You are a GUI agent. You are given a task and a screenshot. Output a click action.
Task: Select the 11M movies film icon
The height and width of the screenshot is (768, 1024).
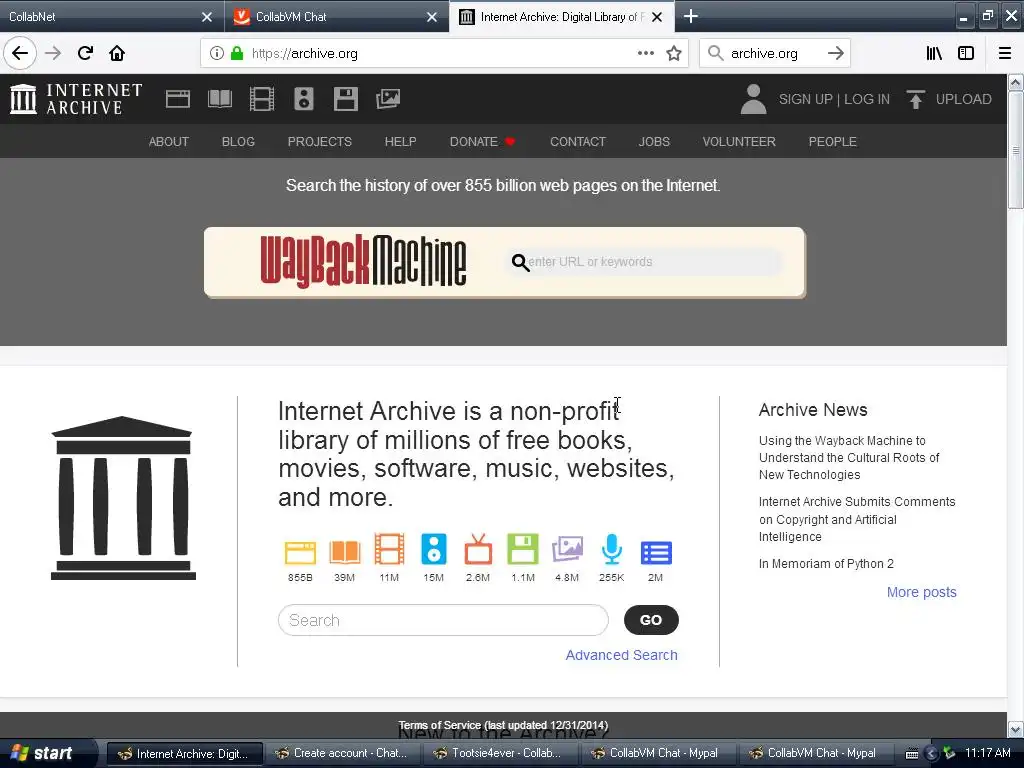389,549
